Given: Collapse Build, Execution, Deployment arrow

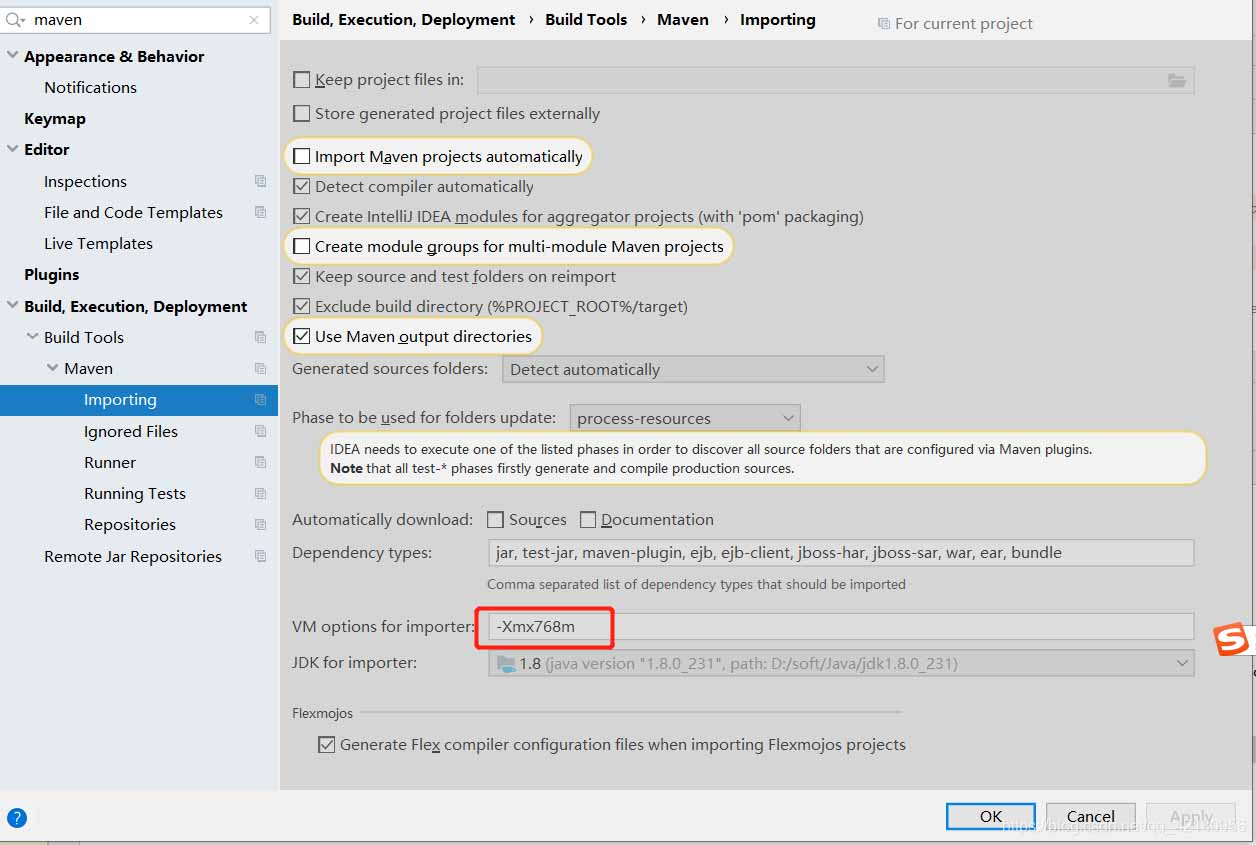Looking at the screenshot, I should tap(13, 306).
